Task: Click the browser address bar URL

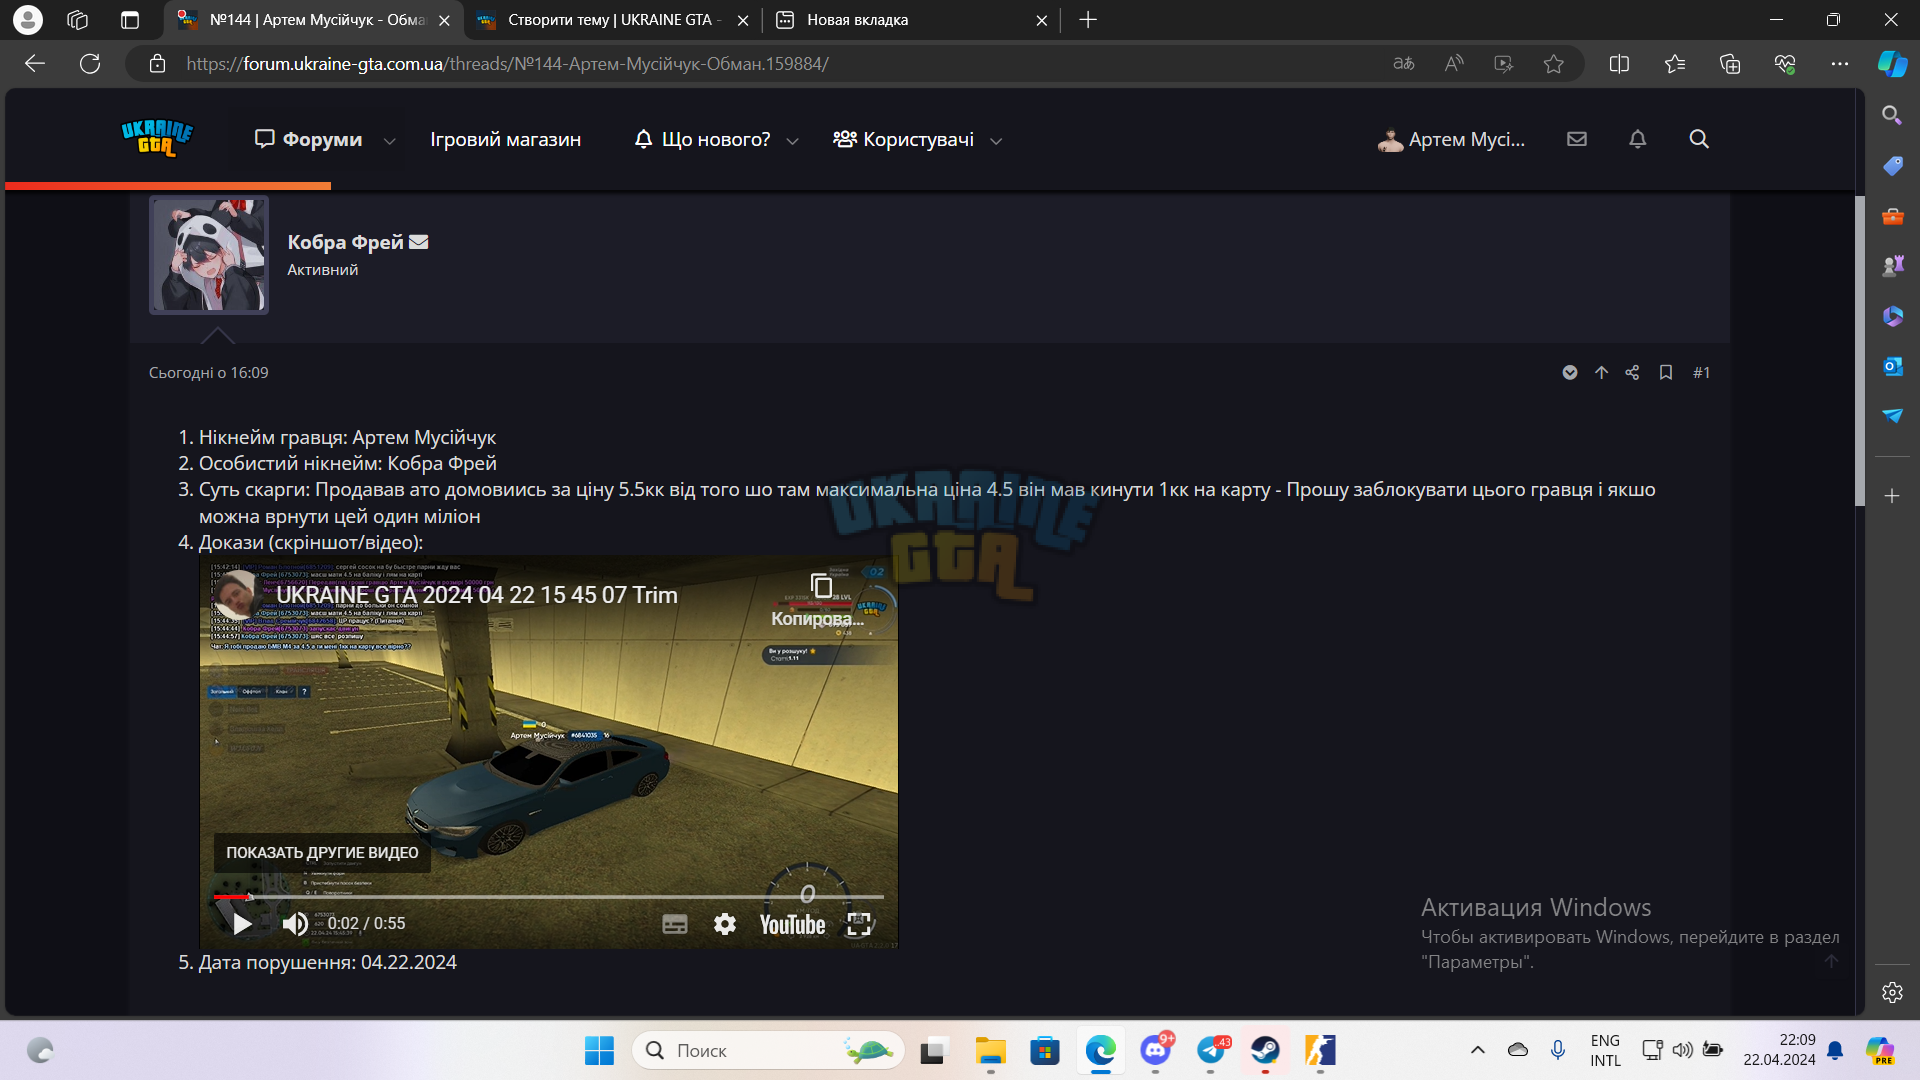Action: [507, 64]
